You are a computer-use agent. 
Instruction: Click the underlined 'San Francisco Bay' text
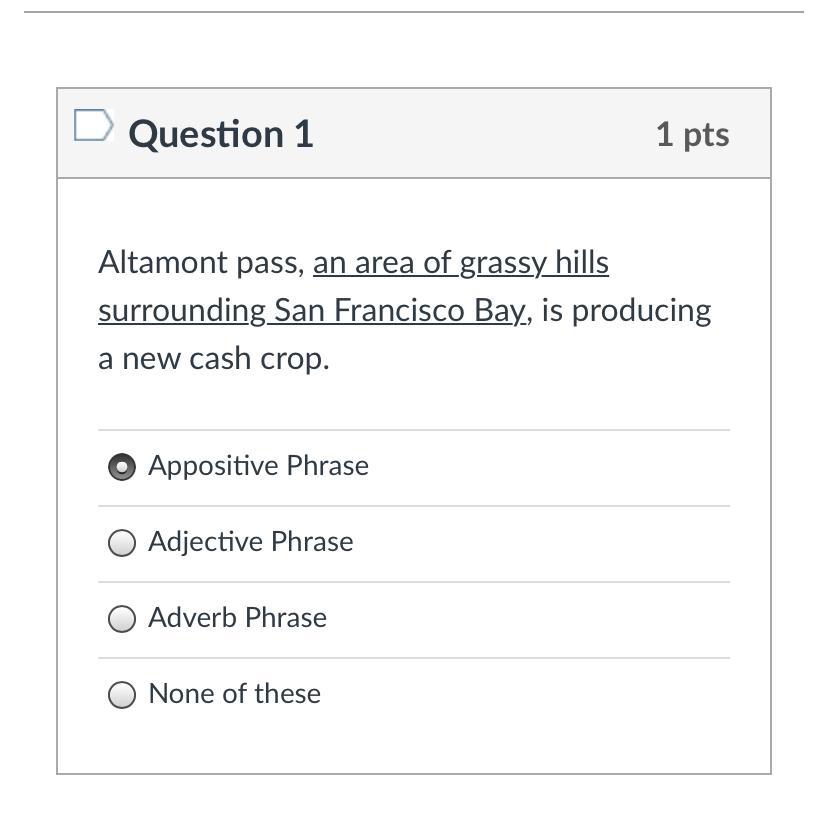click(398, 311)
